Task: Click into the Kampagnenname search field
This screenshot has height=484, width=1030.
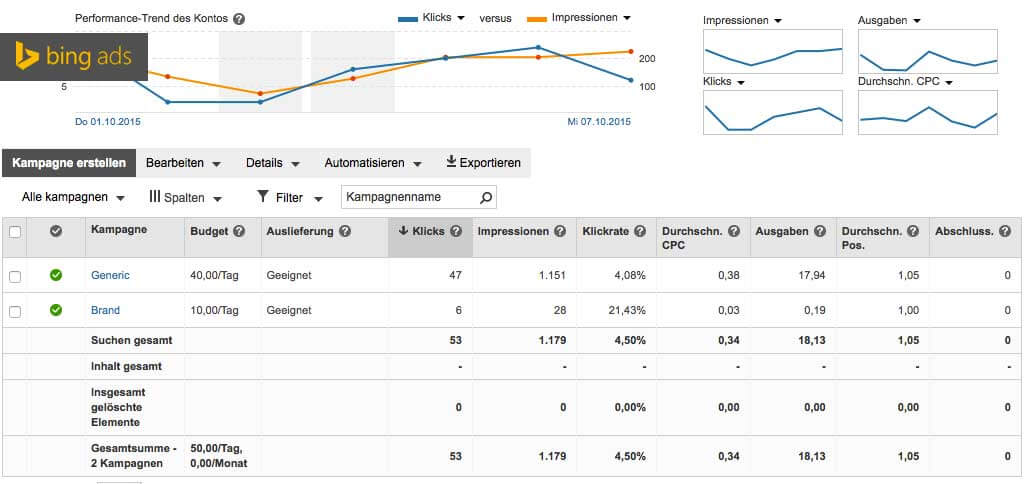Action: pos(408,198)
